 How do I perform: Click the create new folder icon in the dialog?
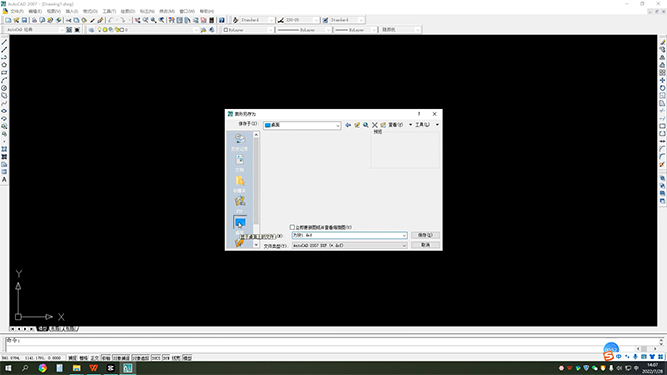(383, 125)
